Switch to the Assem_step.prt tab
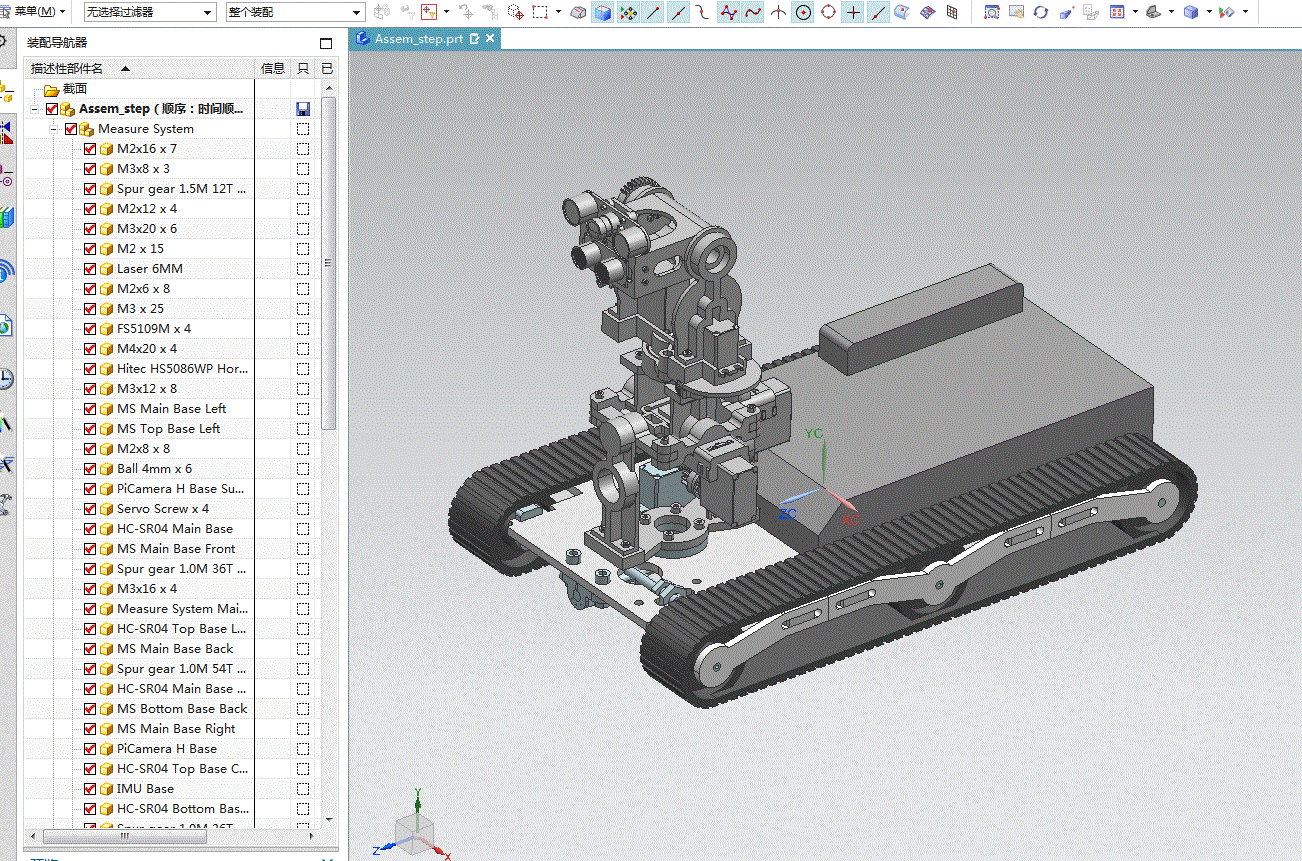The height and width of the screenshot is (861, 1302). (x=419, y=39)
